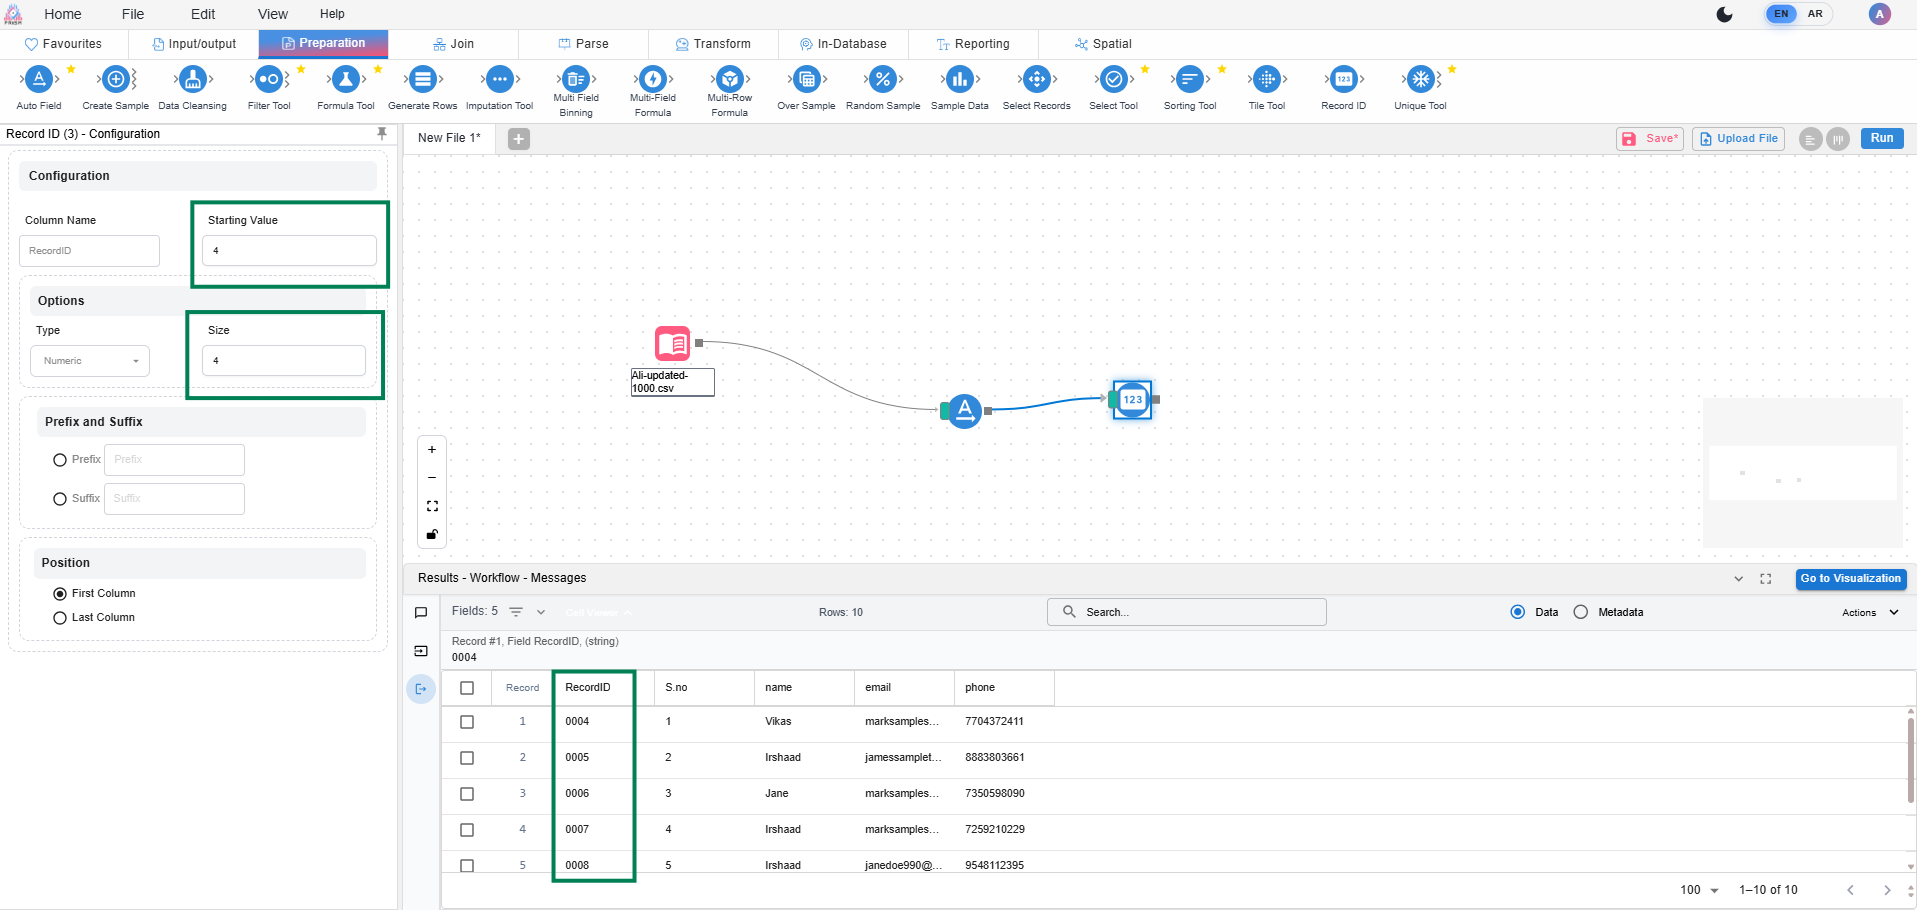Select the Data Cleansing tool icon

pos(192,80)
